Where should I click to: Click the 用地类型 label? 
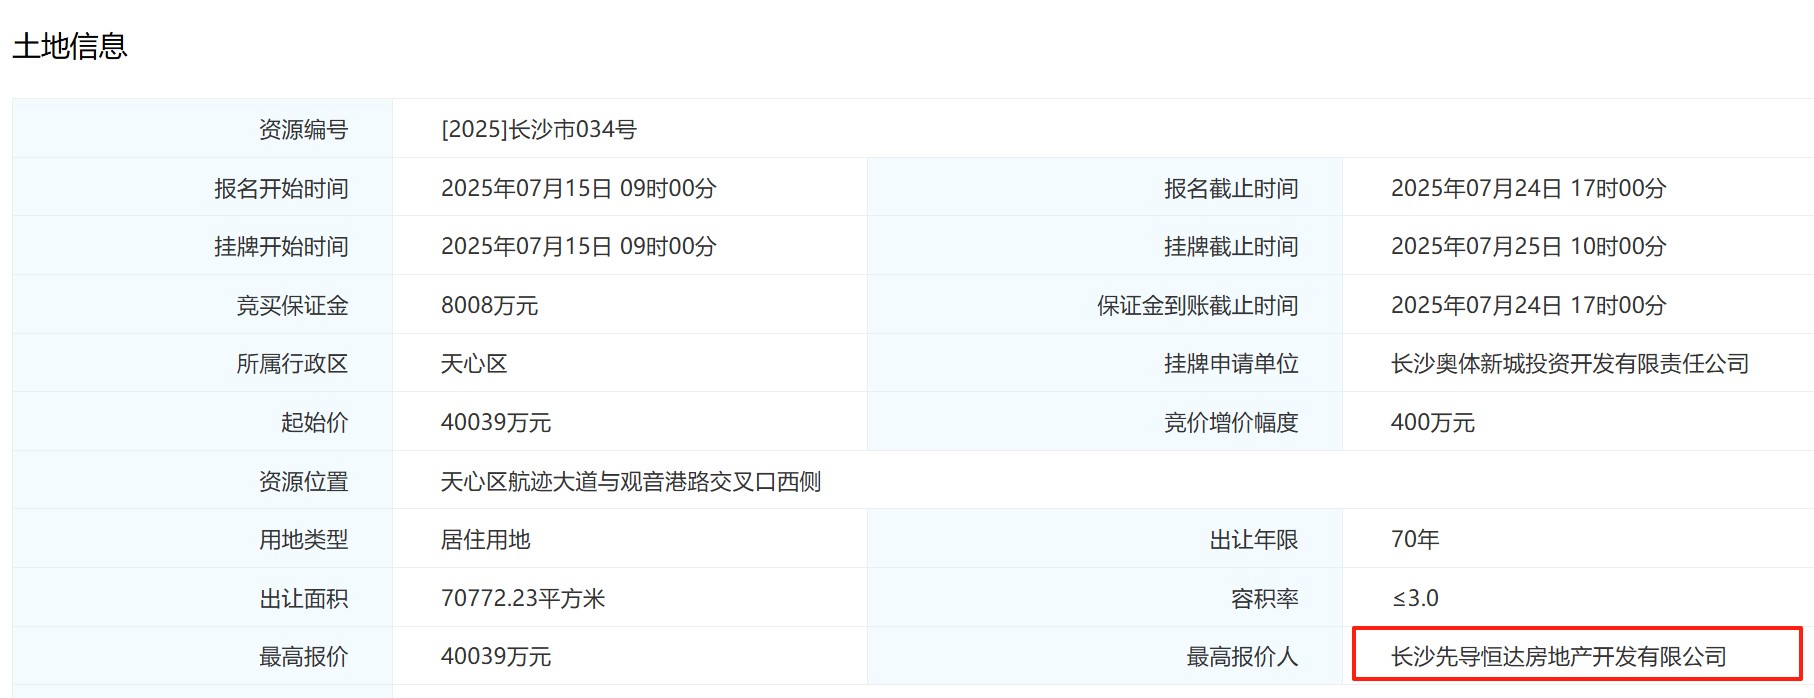click(303, 539)
